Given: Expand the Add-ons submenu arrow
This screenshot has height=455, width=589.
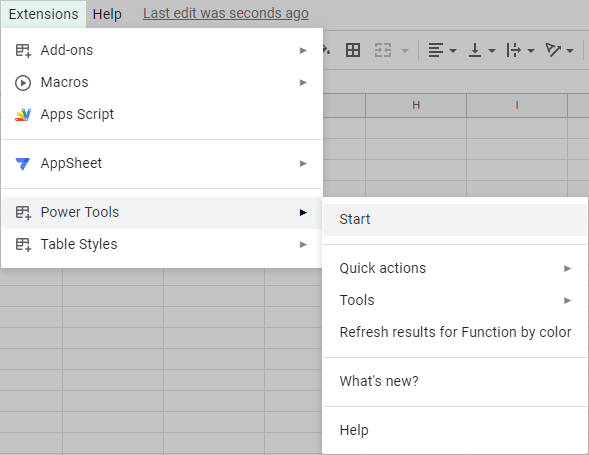Looking at the screenshot, I should point(303,50).
